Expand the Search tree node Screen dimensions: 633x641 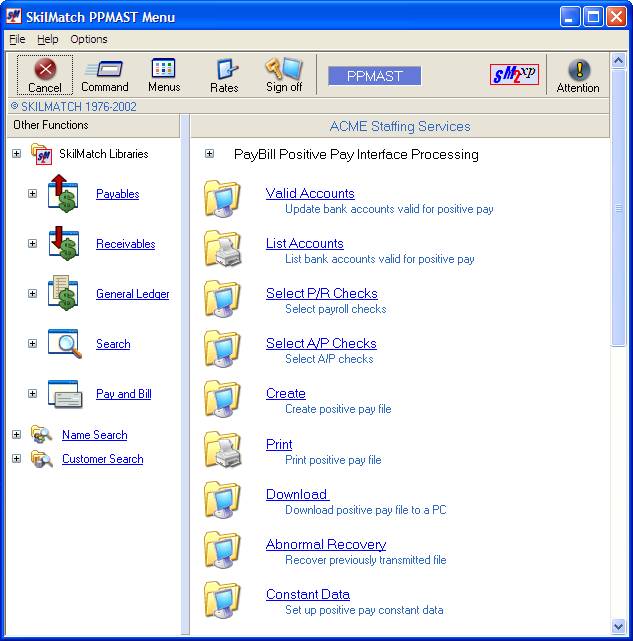32,343
